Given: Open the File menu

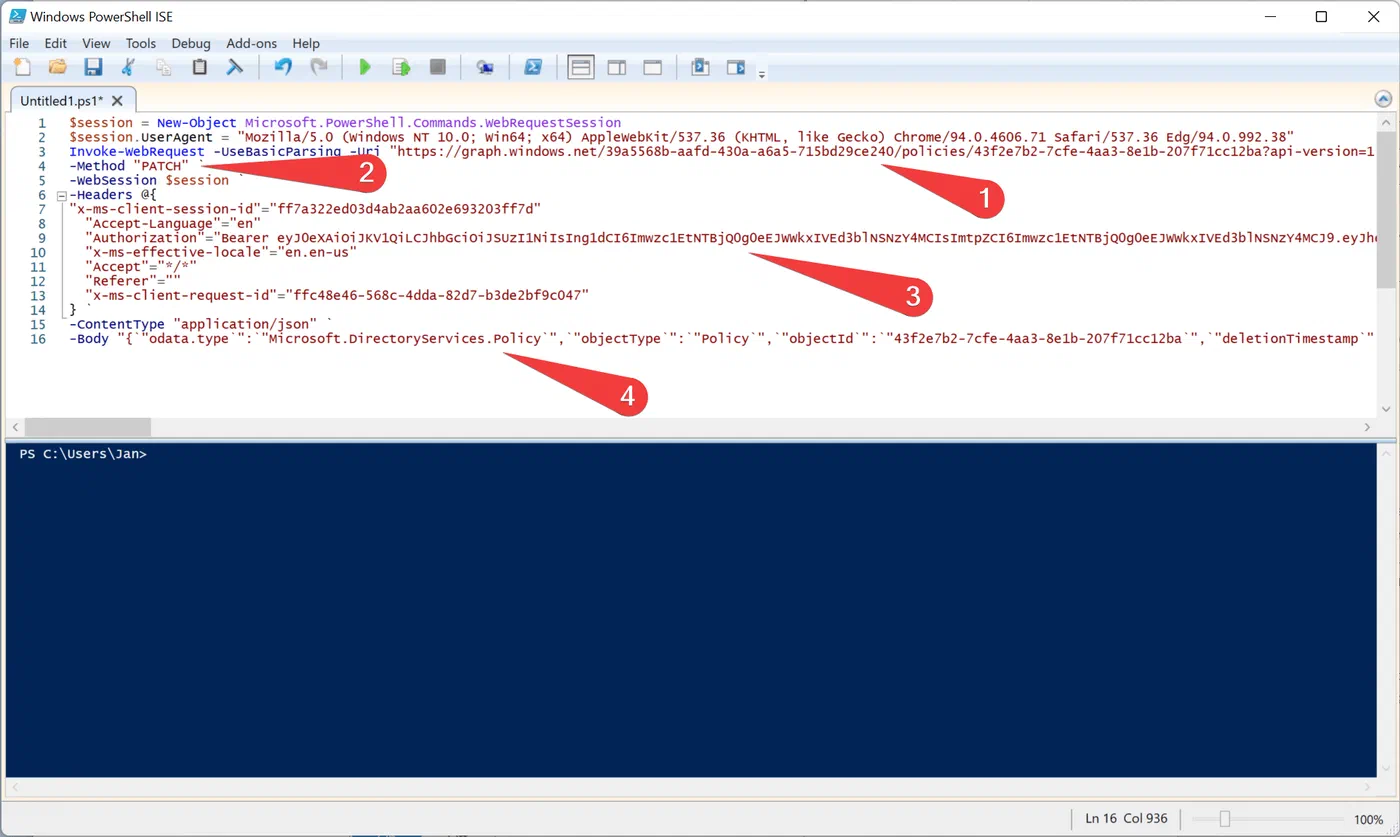Looking at the screenshot, I should tap(19, 43).
